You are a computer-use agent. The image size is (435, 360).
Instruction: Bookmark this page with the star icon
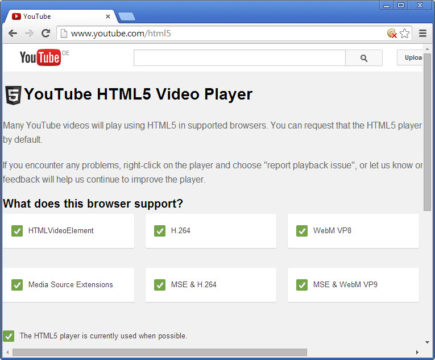pyautogui.click(x=404, y=33)
